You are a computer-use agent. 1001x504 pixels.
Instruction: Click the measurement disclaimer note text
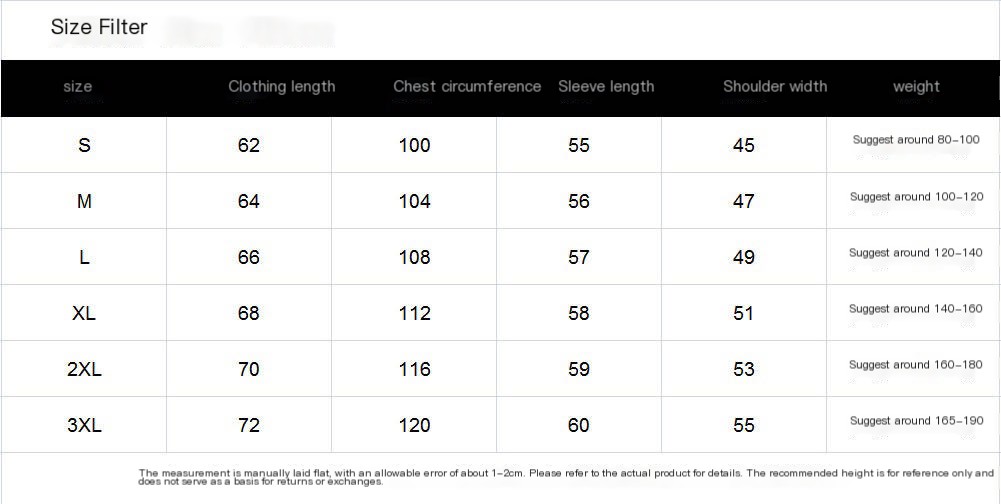point(566,477)
